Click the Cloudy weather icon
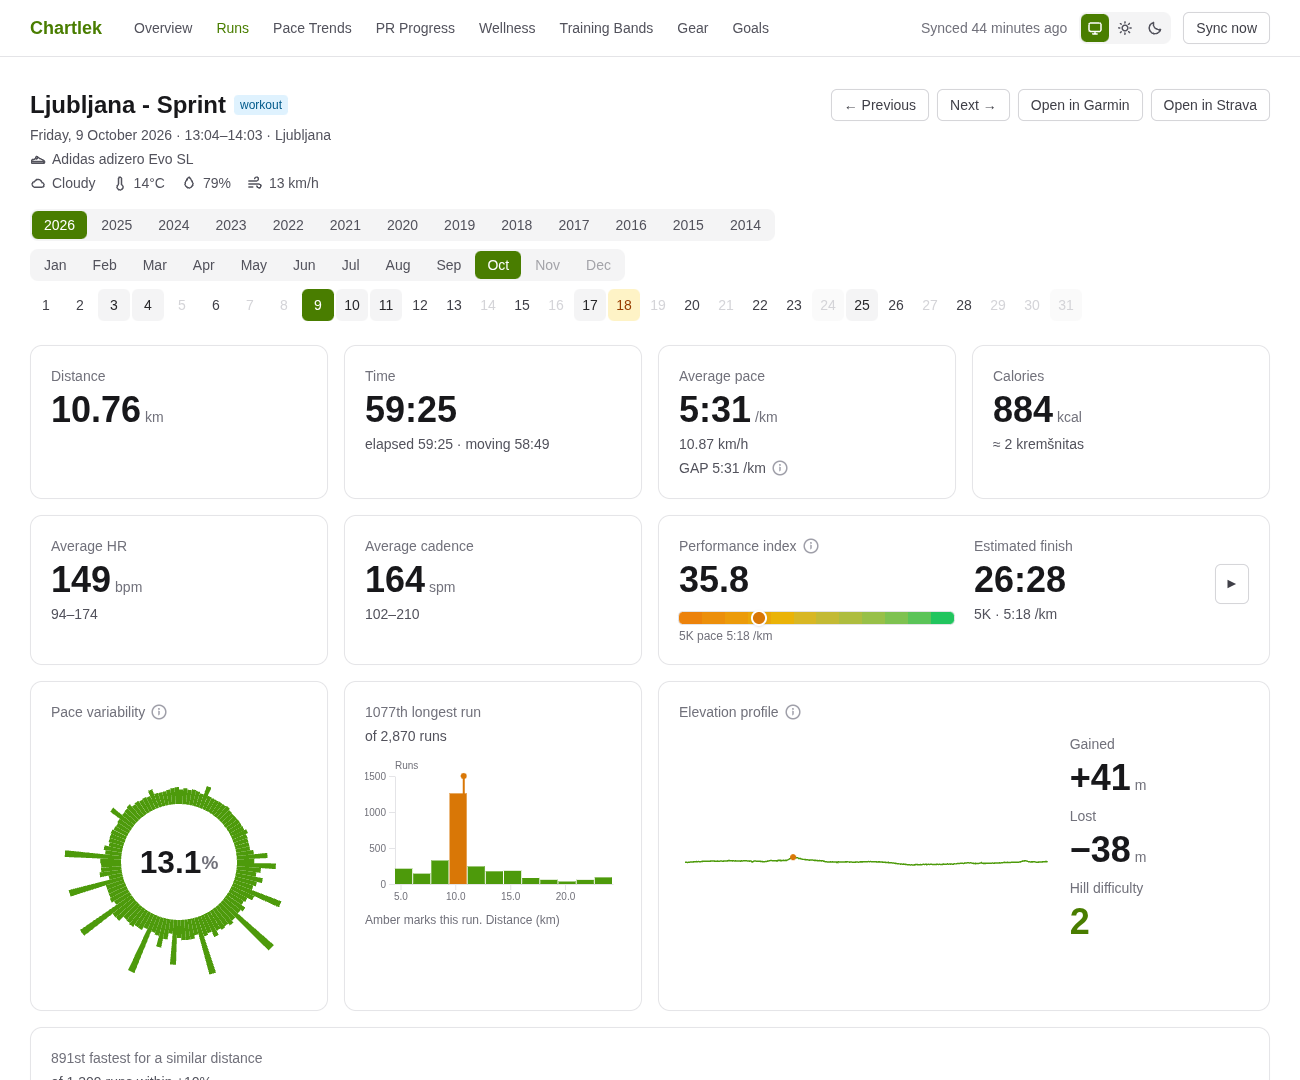Image resolution: width=1300 pixels, height=1080 pixels. pos(38,183)
